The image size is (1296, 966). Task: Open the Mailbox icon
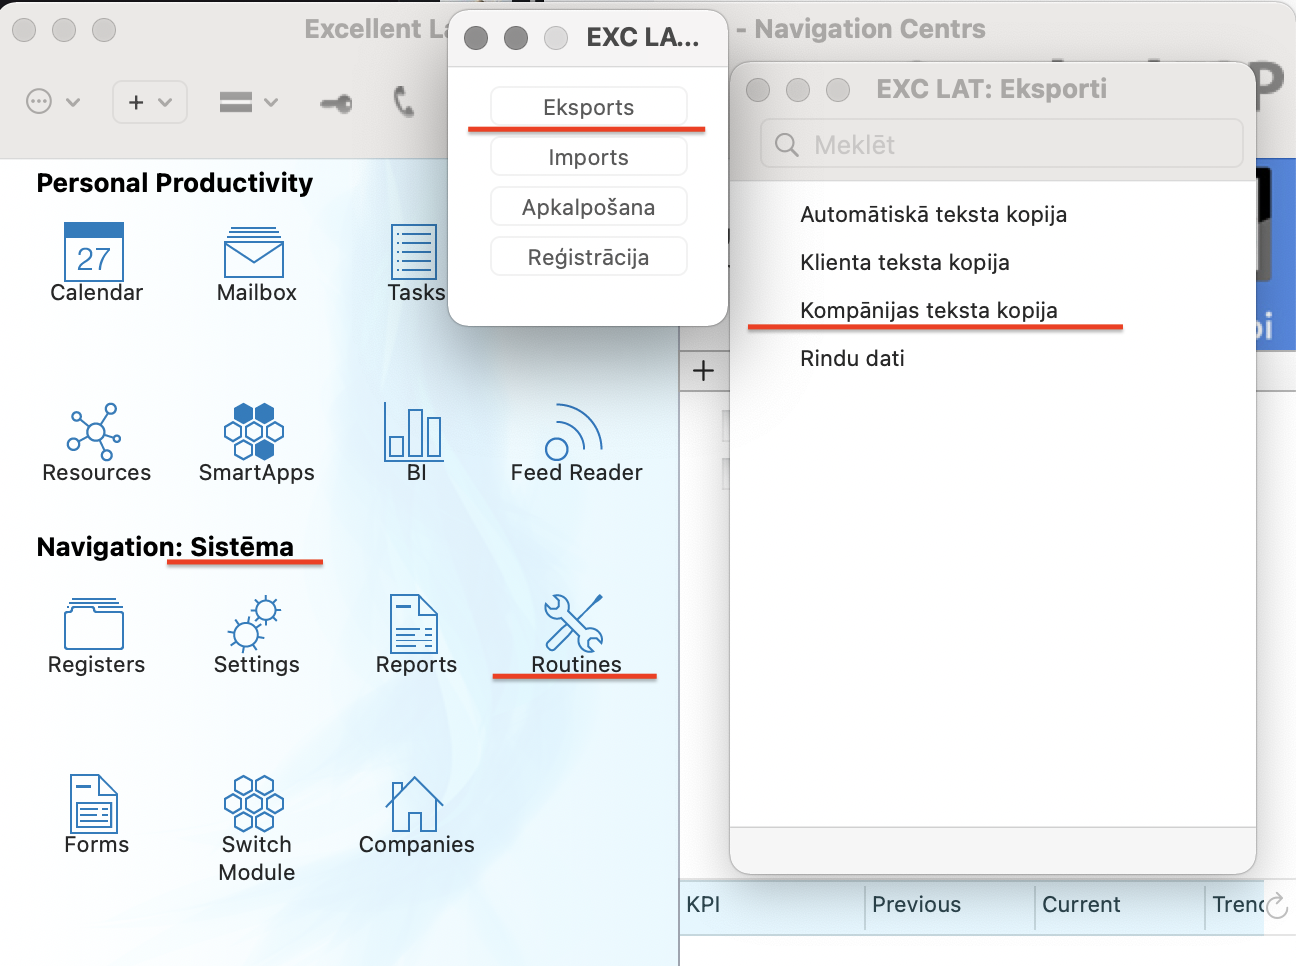[255, 253]
